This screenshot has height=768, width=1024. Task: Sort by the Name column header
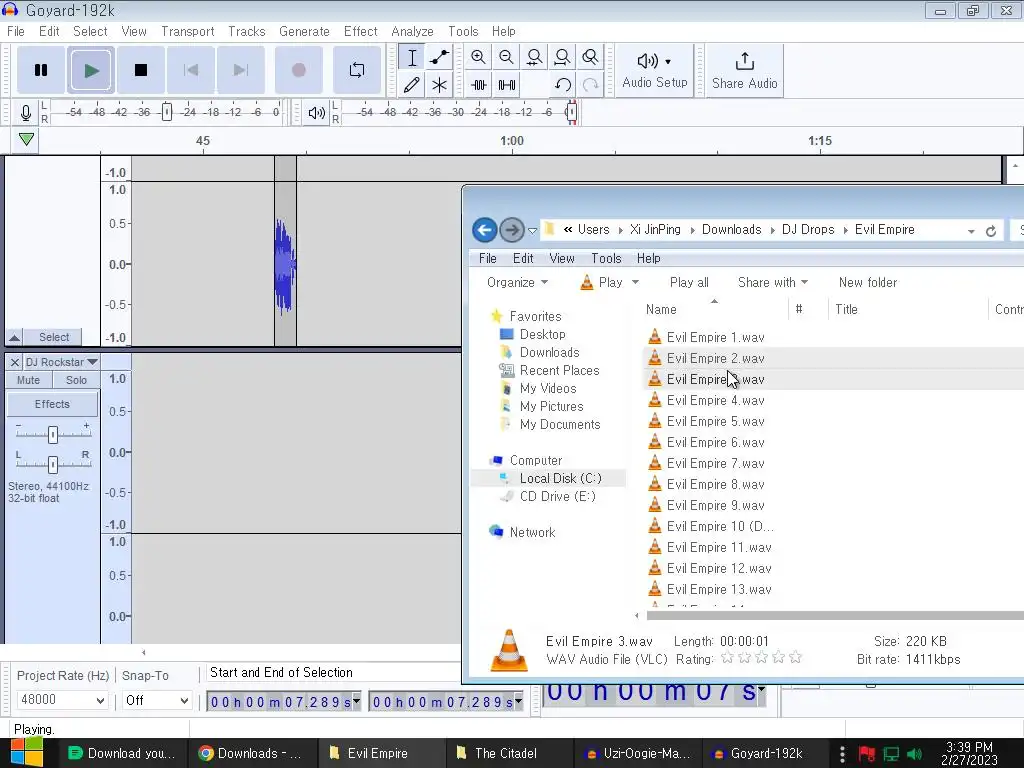point(661,310)
